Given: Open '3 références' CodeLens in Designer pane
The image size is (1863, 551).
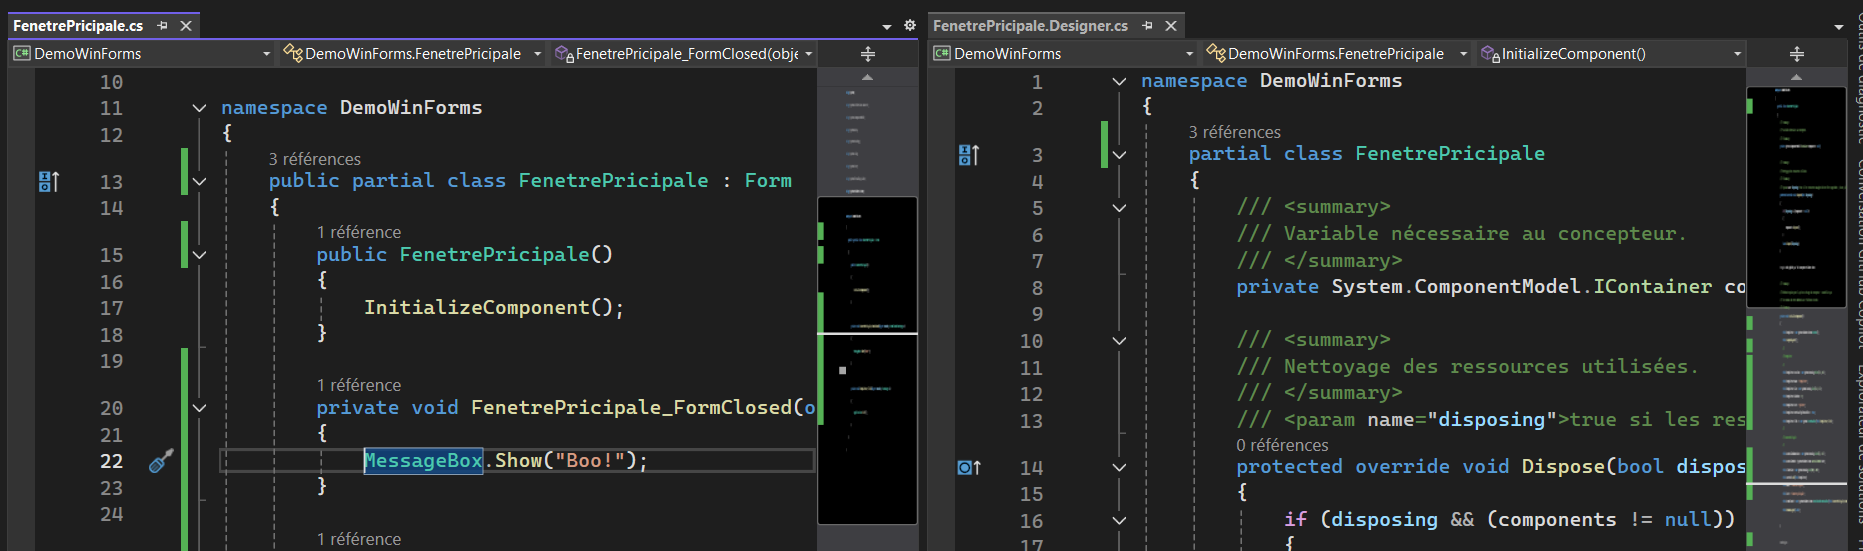Looking at the screenshot, I should (1234, 132).
